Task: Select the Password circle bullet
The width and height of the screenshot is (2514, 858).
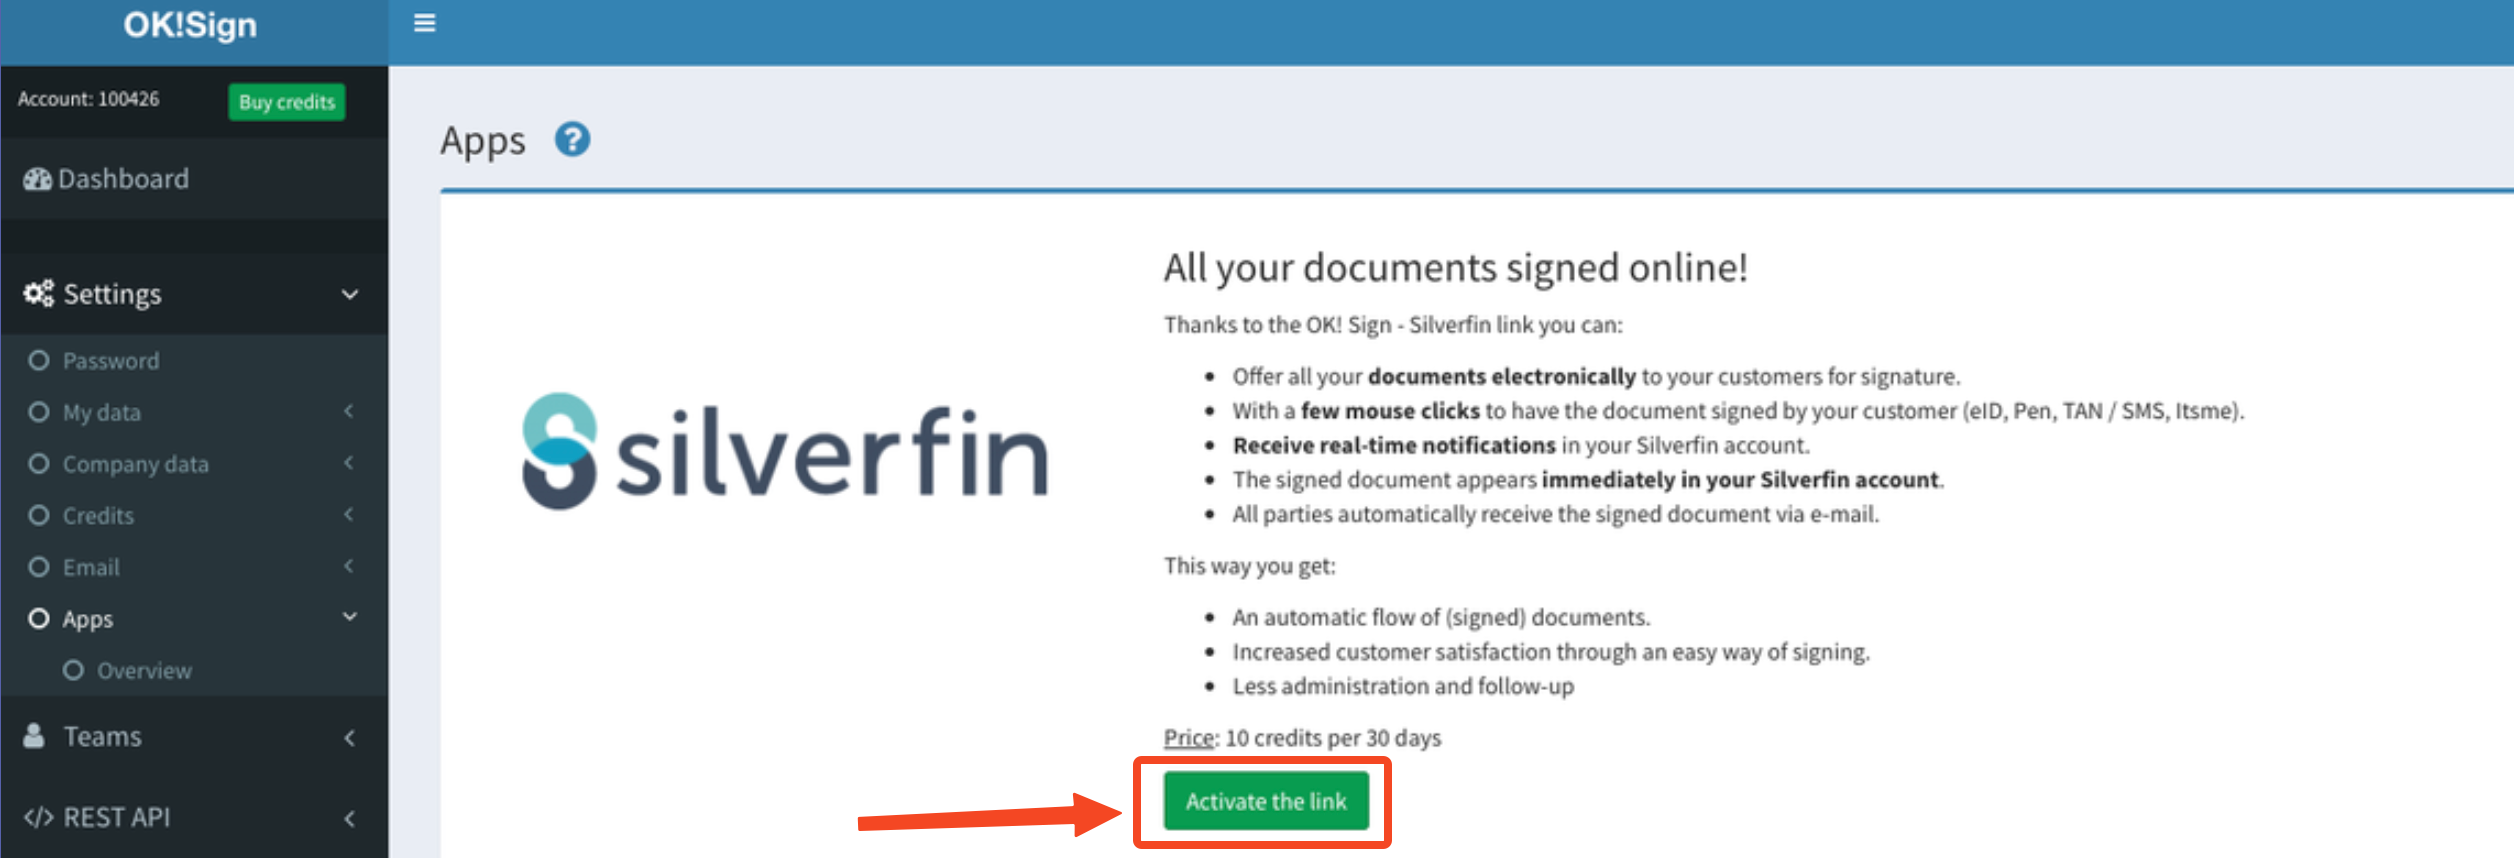Action: coord(39,360)
